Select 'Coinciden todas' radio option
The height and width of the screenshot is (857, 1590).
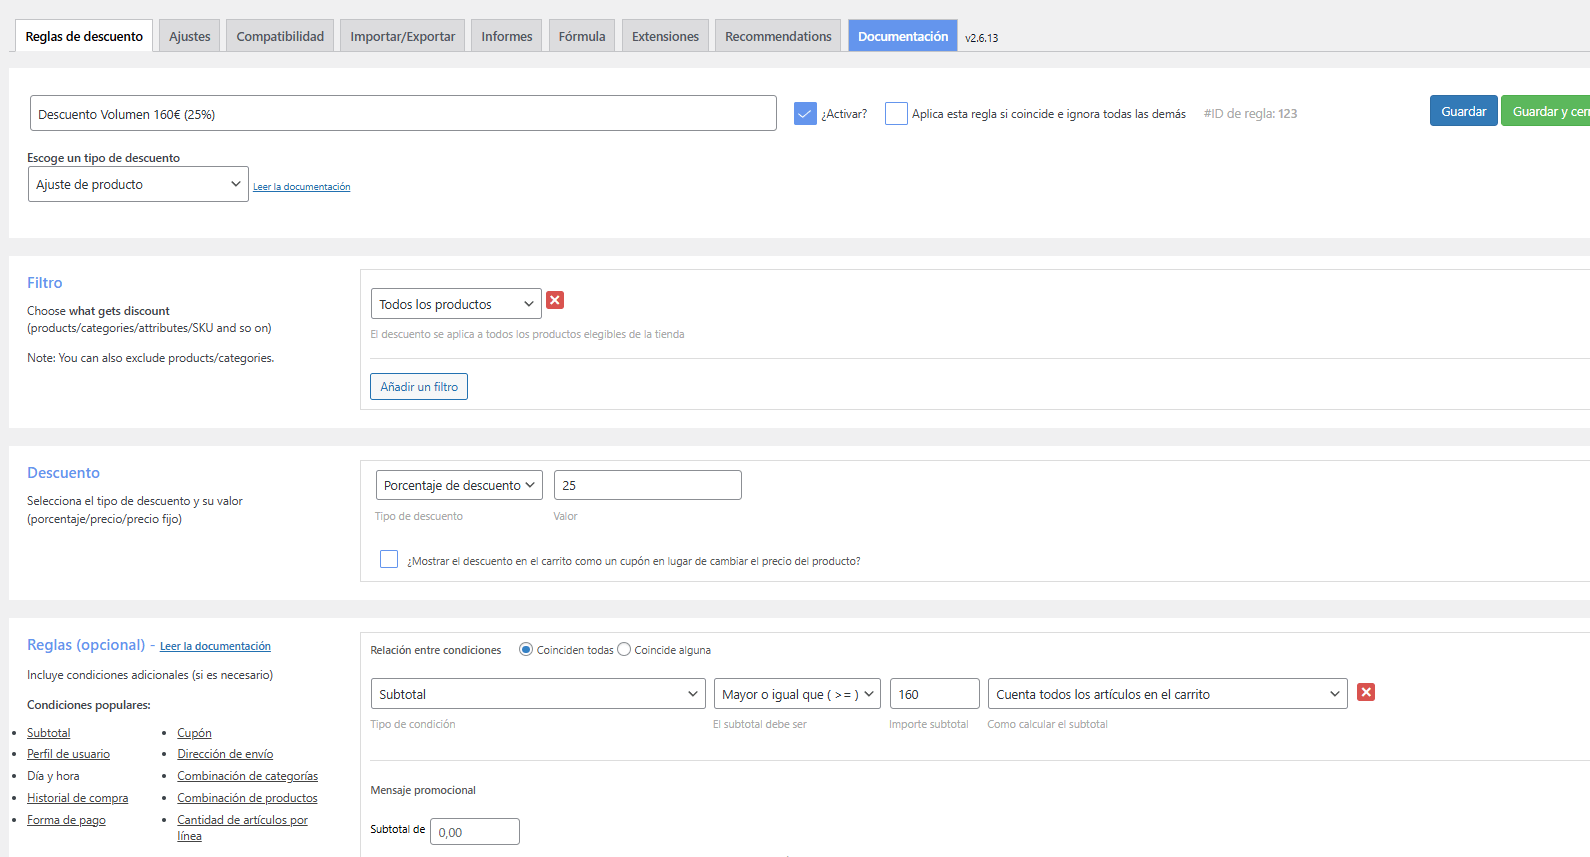(x=526, y=650)
